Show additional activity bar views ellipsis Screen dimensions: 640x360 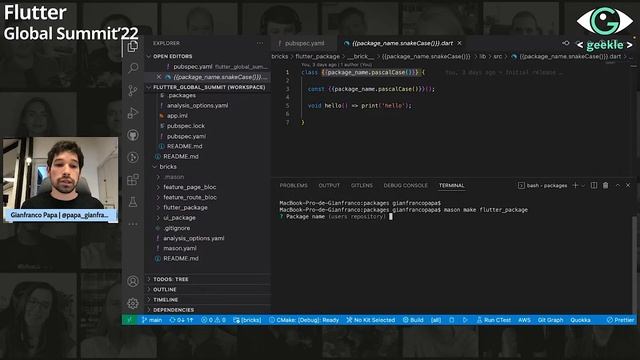(133, 224)
